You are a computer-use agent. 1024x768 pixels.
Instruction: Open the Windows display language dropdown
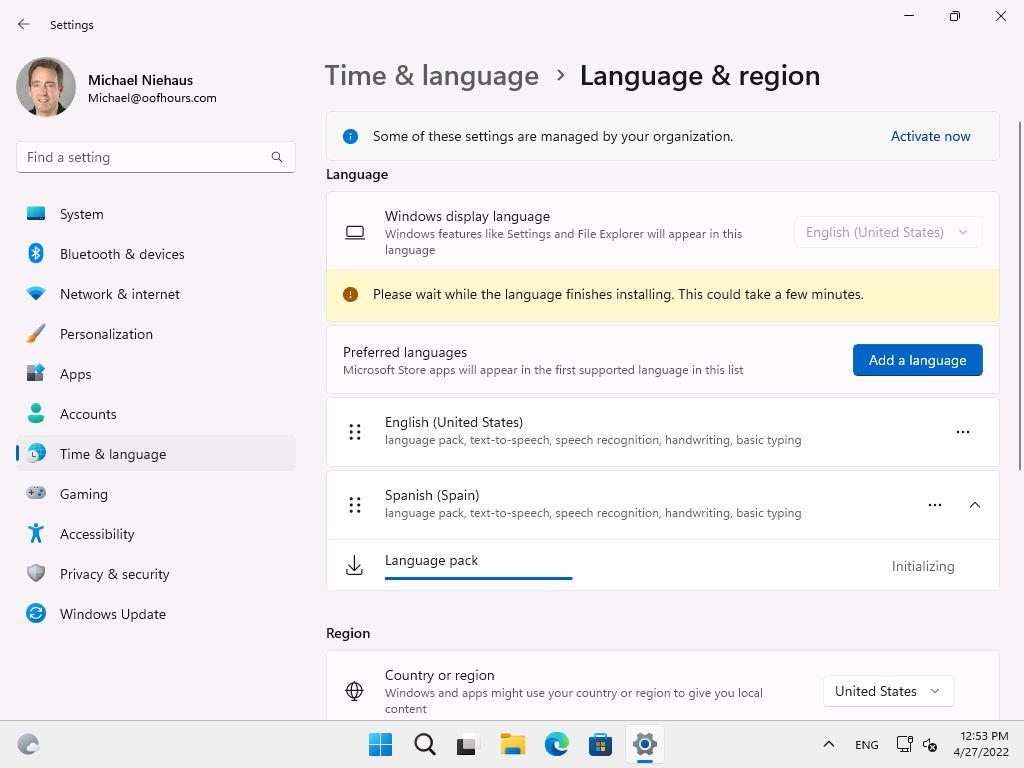(887, 231)
